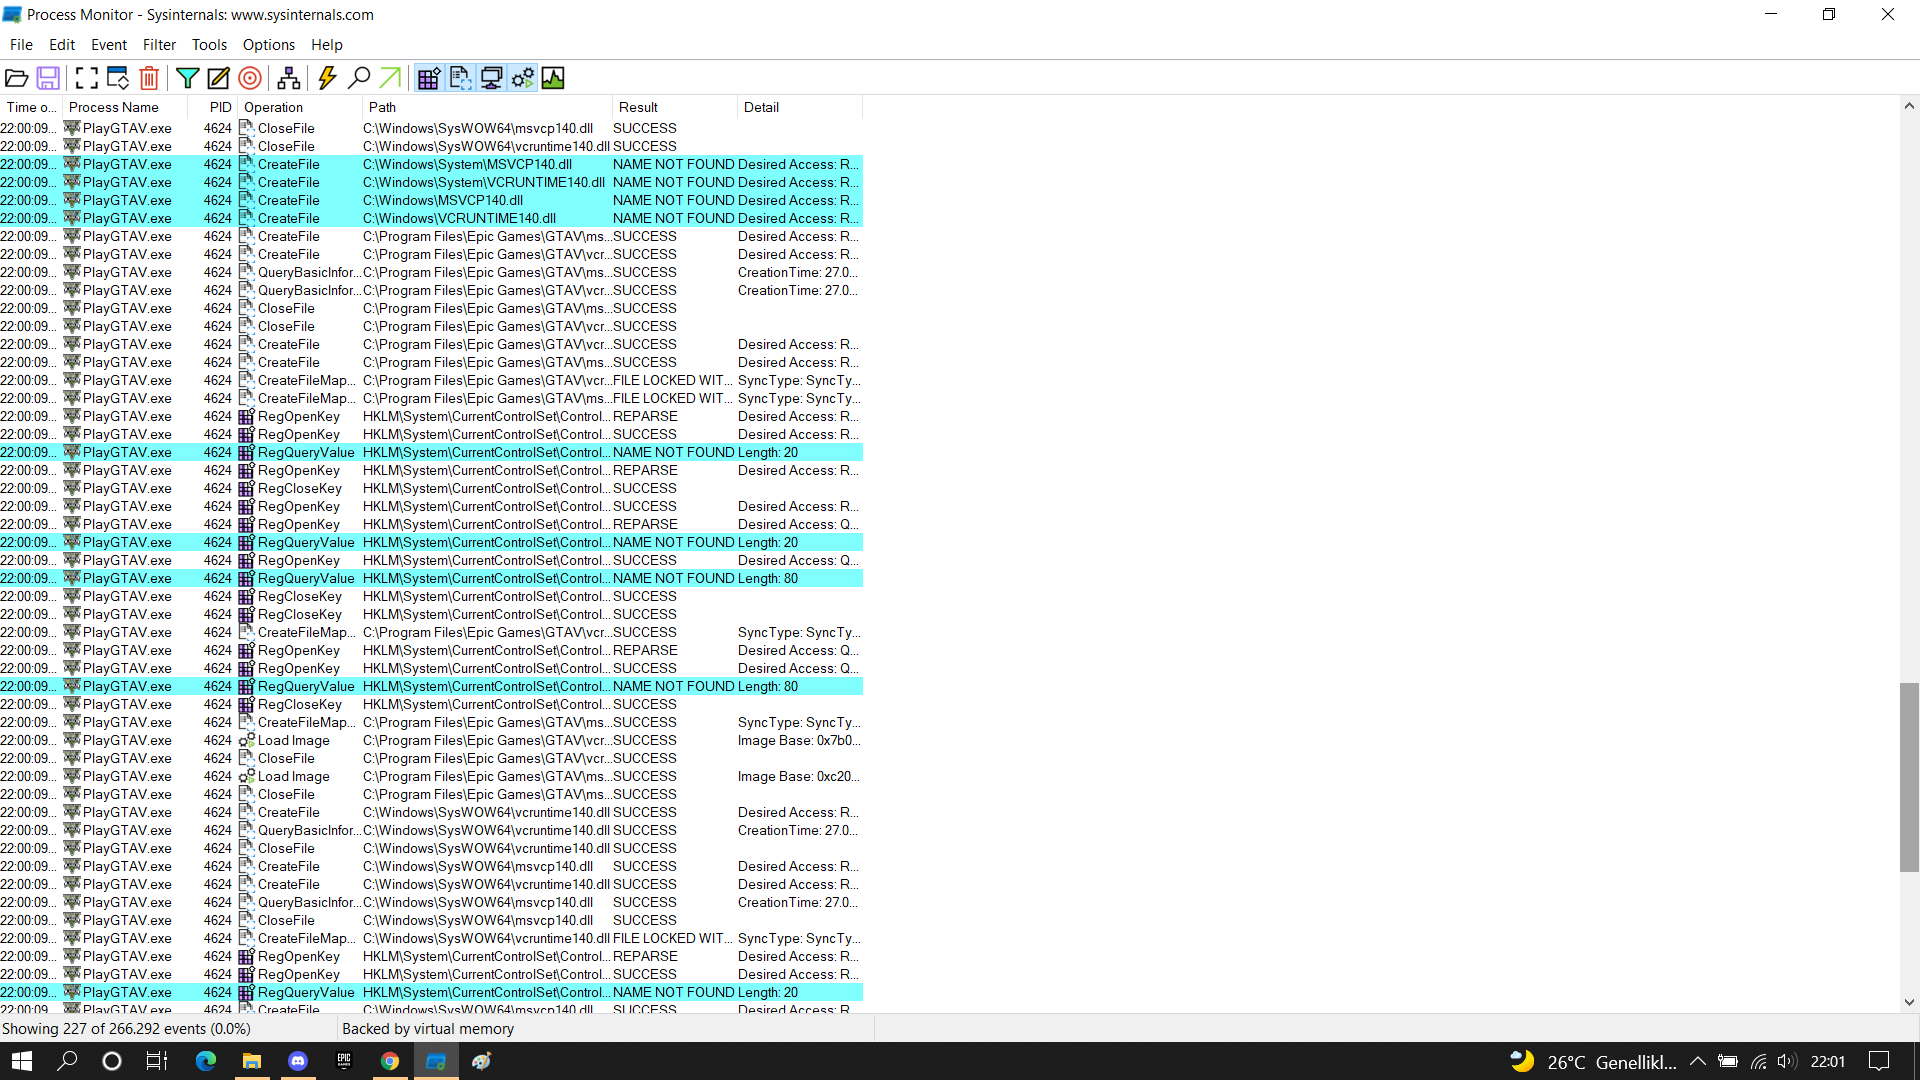Open the Filter menu
Screen dimensions: 1920x1080
coord(159,45)
